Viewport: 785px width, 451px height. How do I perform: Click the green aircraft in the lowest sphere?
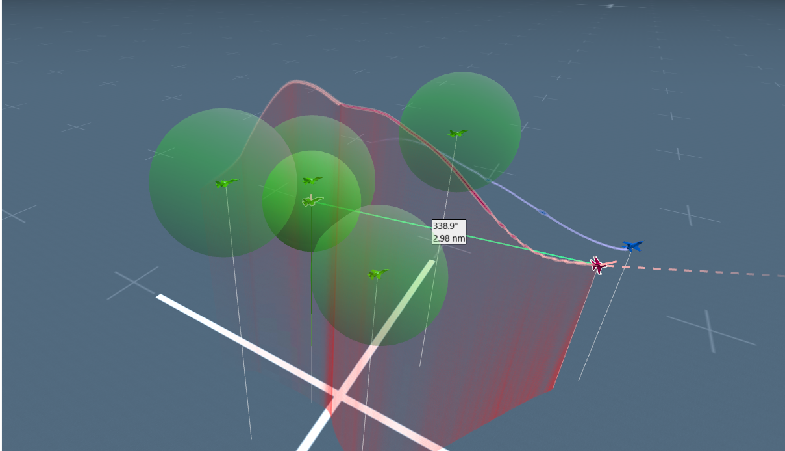(x=378, y=274)
